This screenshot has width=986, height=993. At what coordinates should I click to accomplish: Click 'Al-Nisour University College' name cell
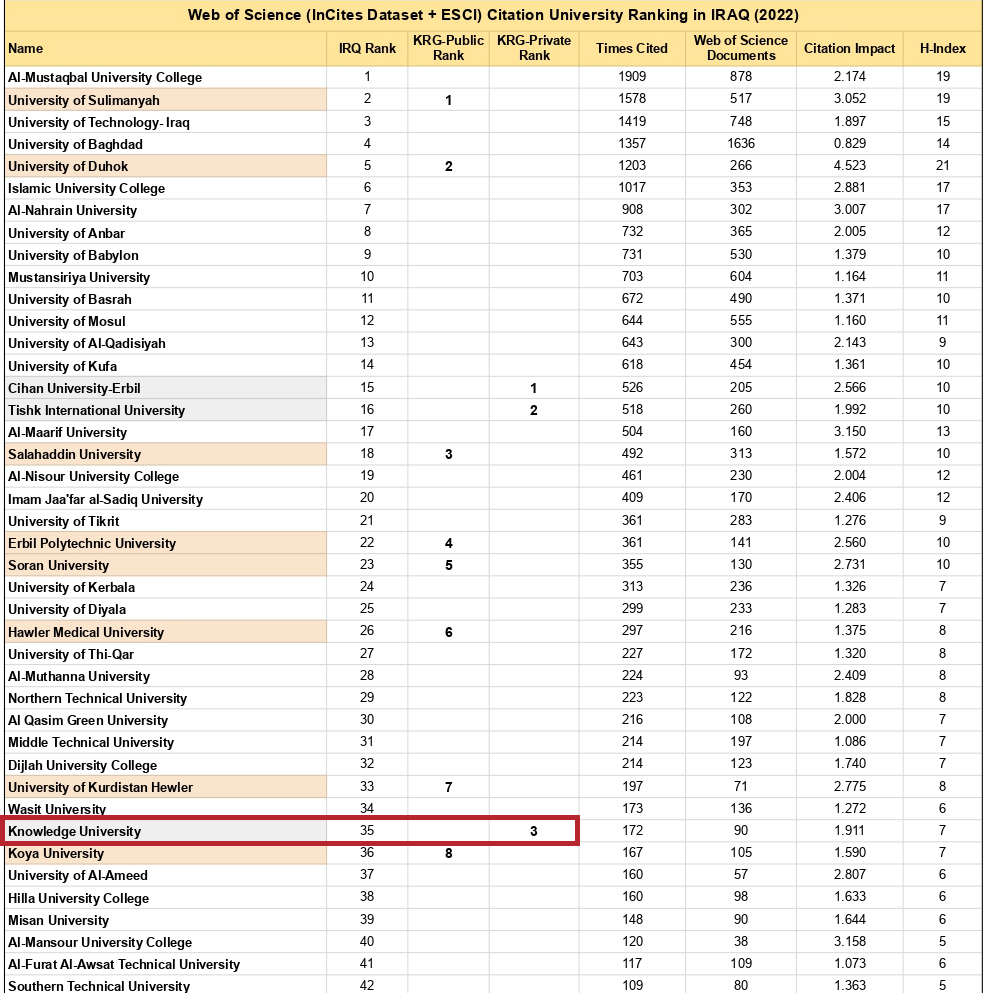click(166, 477)
